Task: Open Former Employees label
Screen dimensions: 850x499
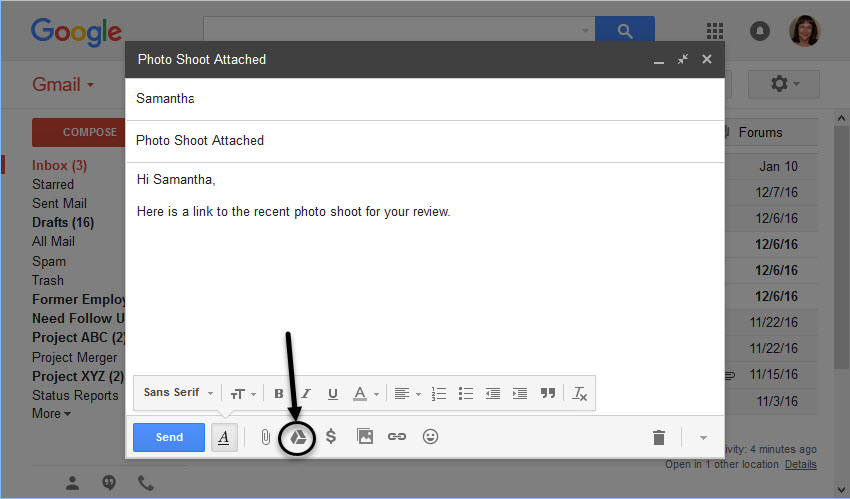Action: click(x=79, y=299)
